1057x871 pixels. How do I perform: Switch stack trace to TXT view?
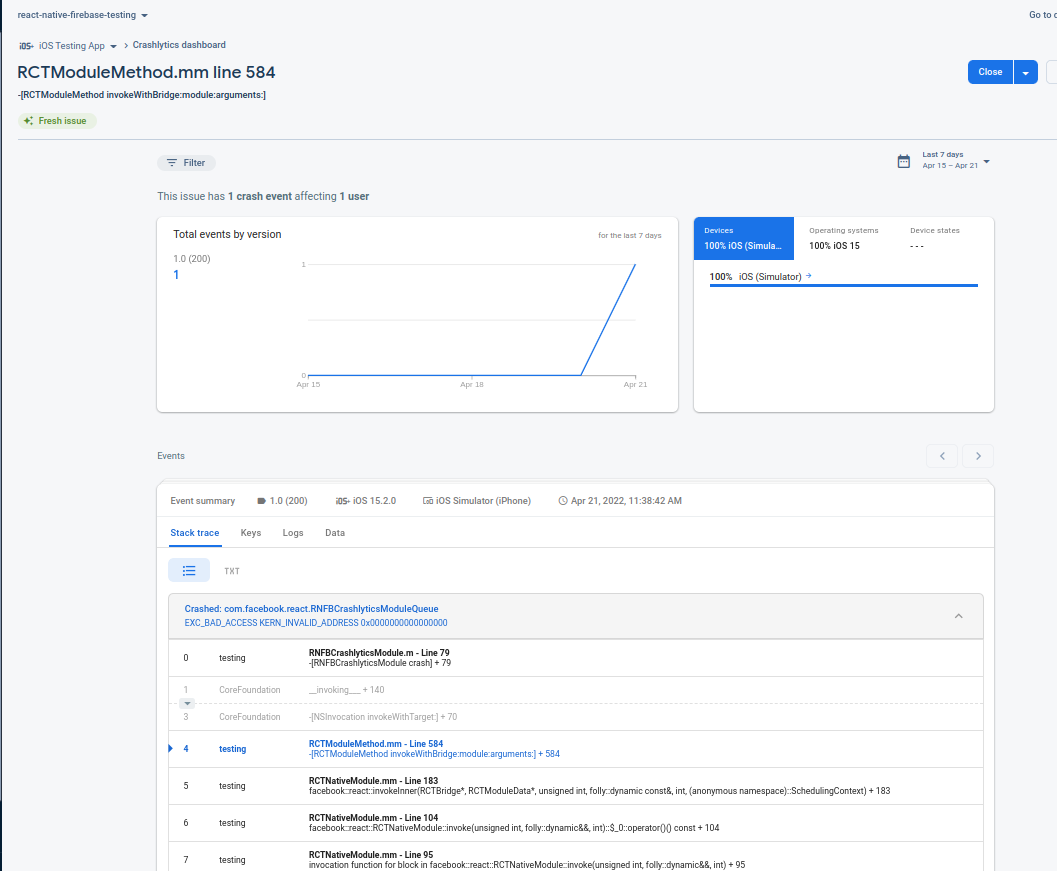click(232, 570)
